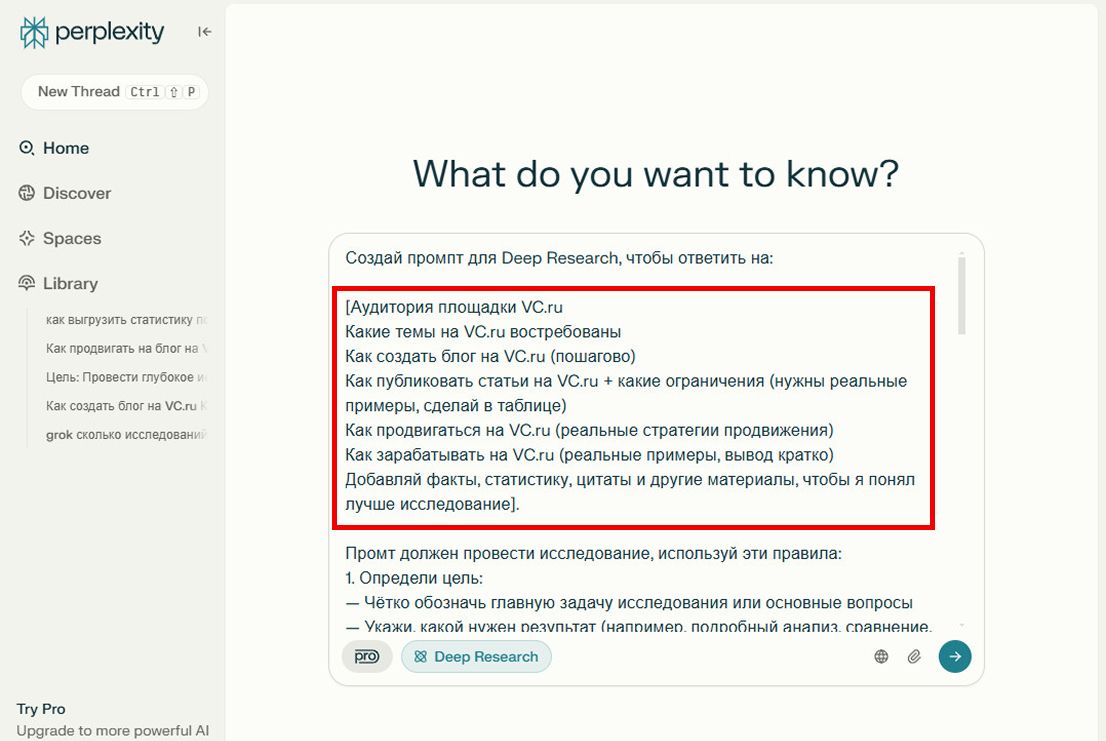Submit the prompt via the arrow icon
Screen dimensions: 1106x741
954,656
